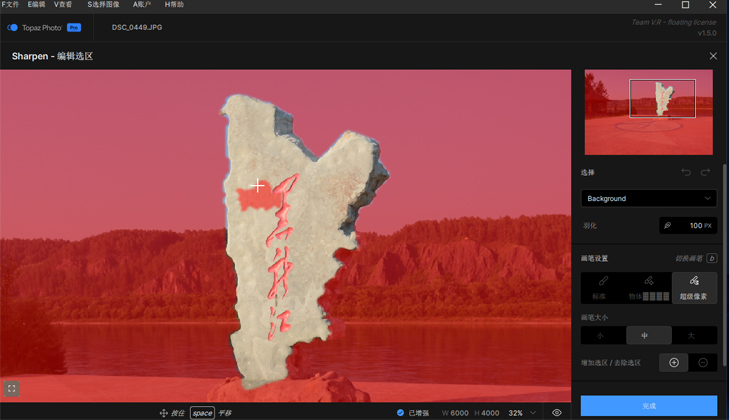Close the Sharpen edit selection panel
Image resolution: width=729 pixels, height=420 pixels.
(x=713, y=57)
